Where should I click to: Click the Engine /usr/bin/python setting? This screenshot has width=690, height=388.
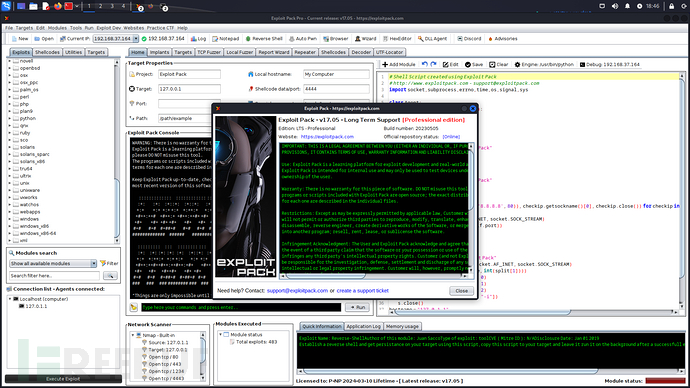[x=544, y=64]
